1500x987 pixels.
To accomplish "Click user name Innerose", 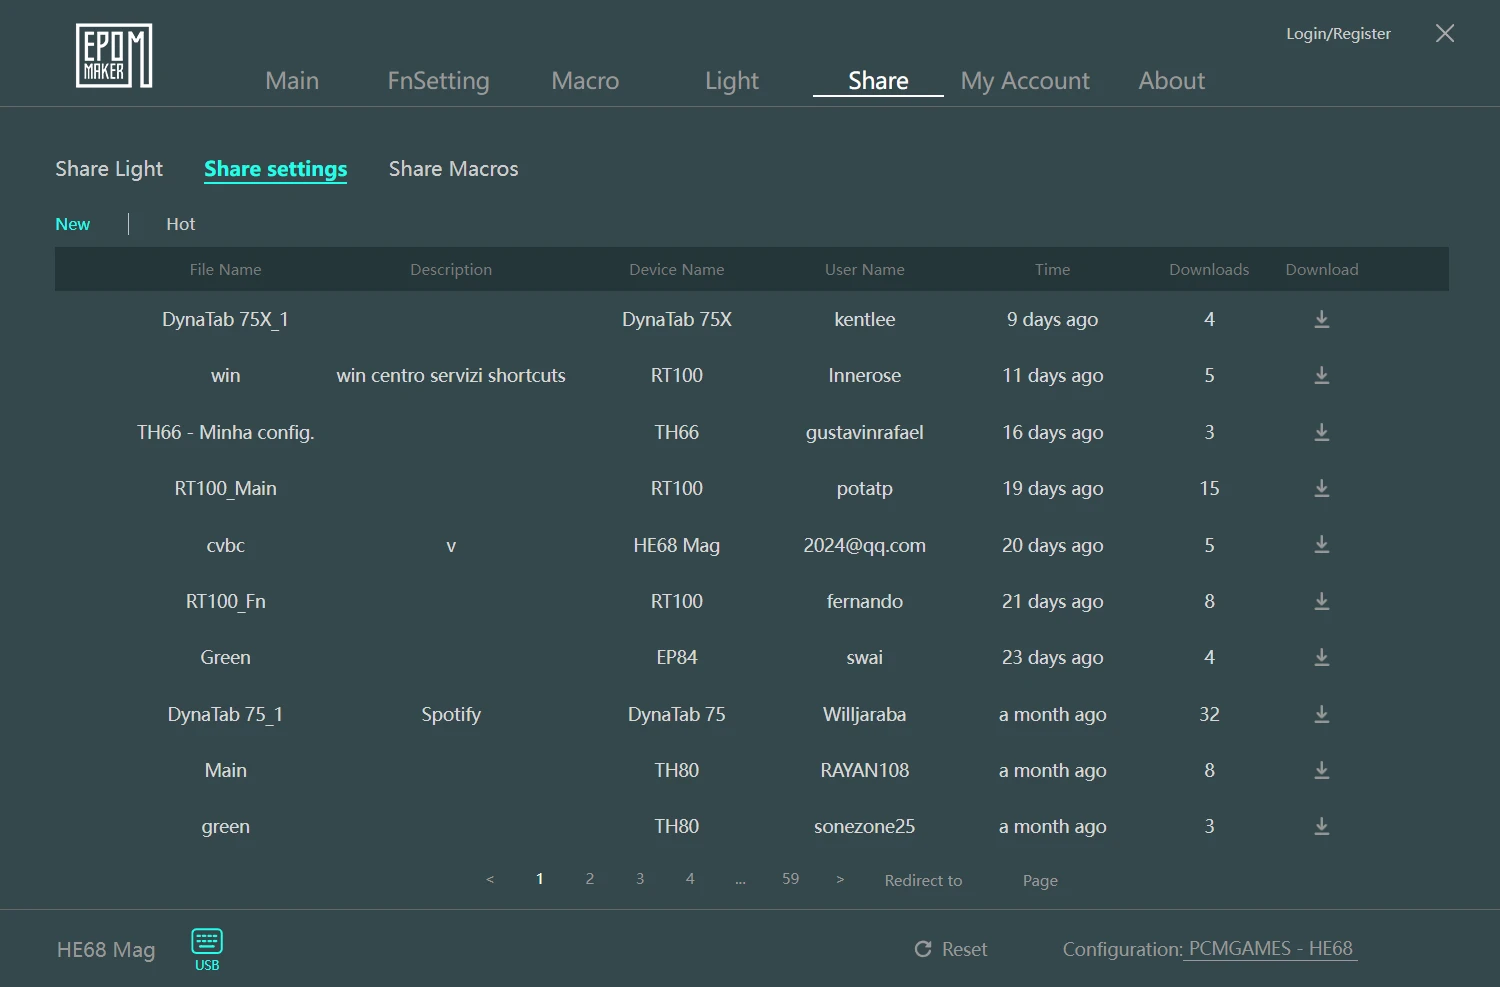I will [x=865, y=375].
